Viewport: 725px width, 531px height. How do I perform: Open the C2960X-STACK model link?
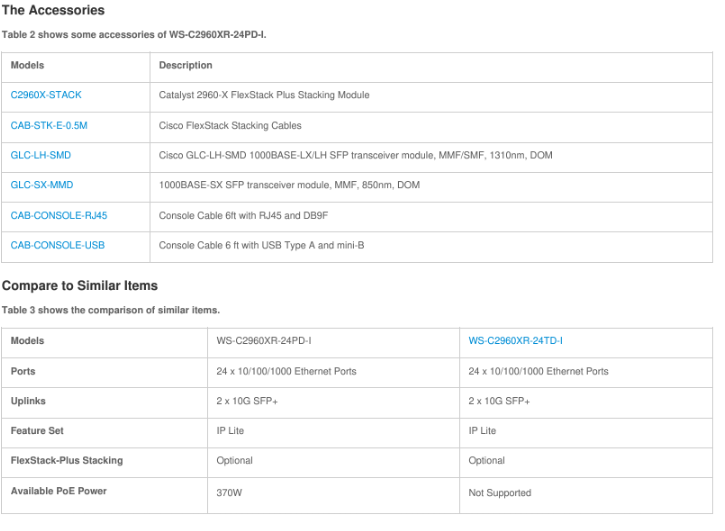click(46, 95)
